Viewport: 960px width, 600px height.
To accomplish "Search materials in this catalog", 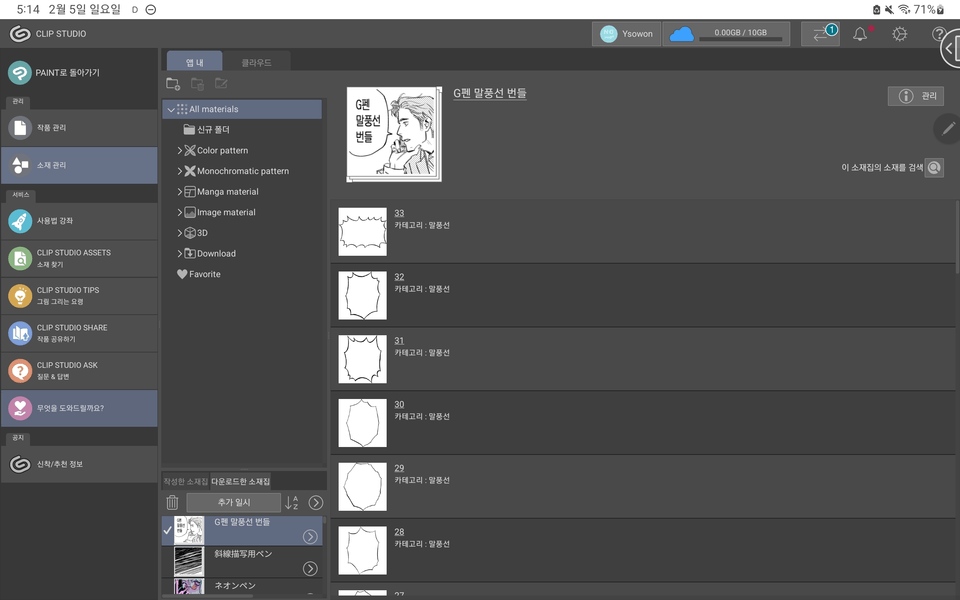I will 934,167.
